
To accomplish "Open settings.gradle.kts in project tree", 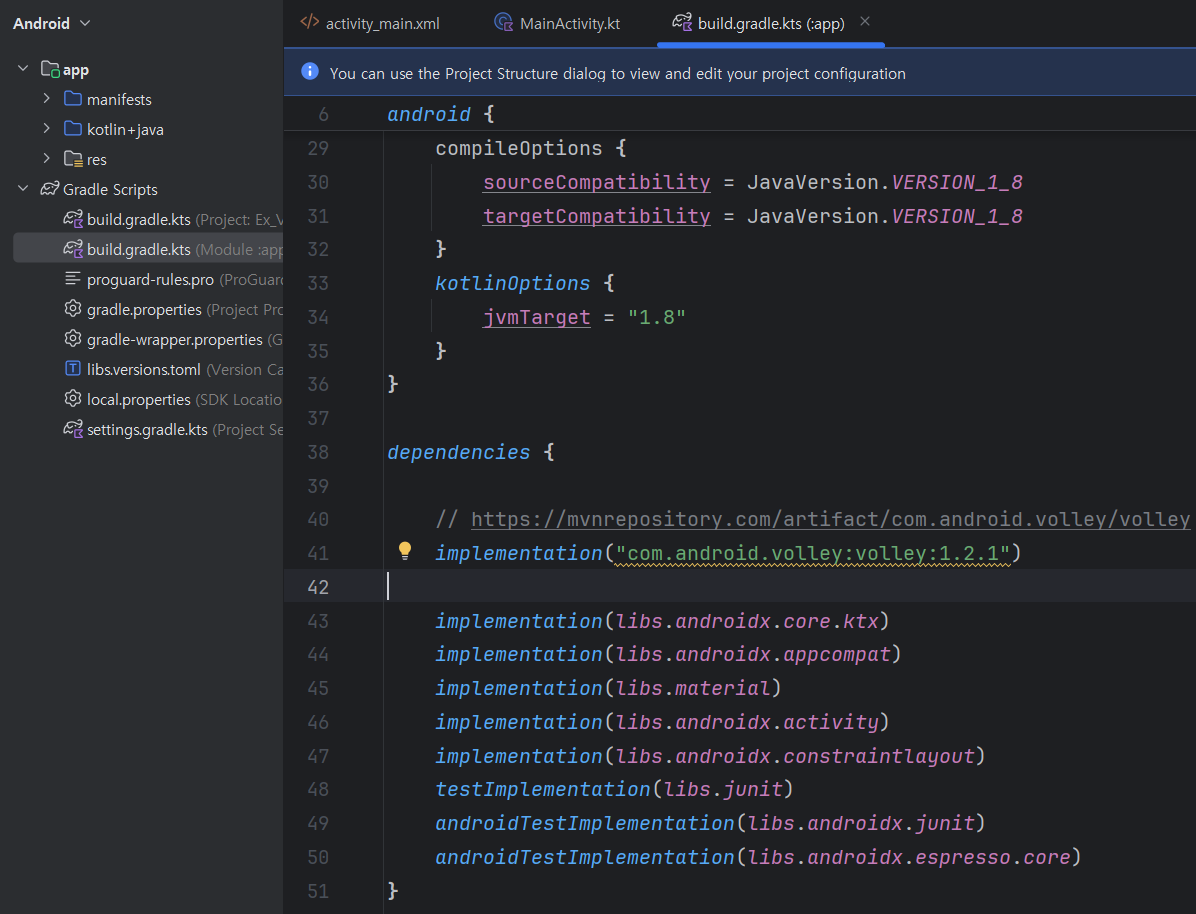I will tap(147, 429).
